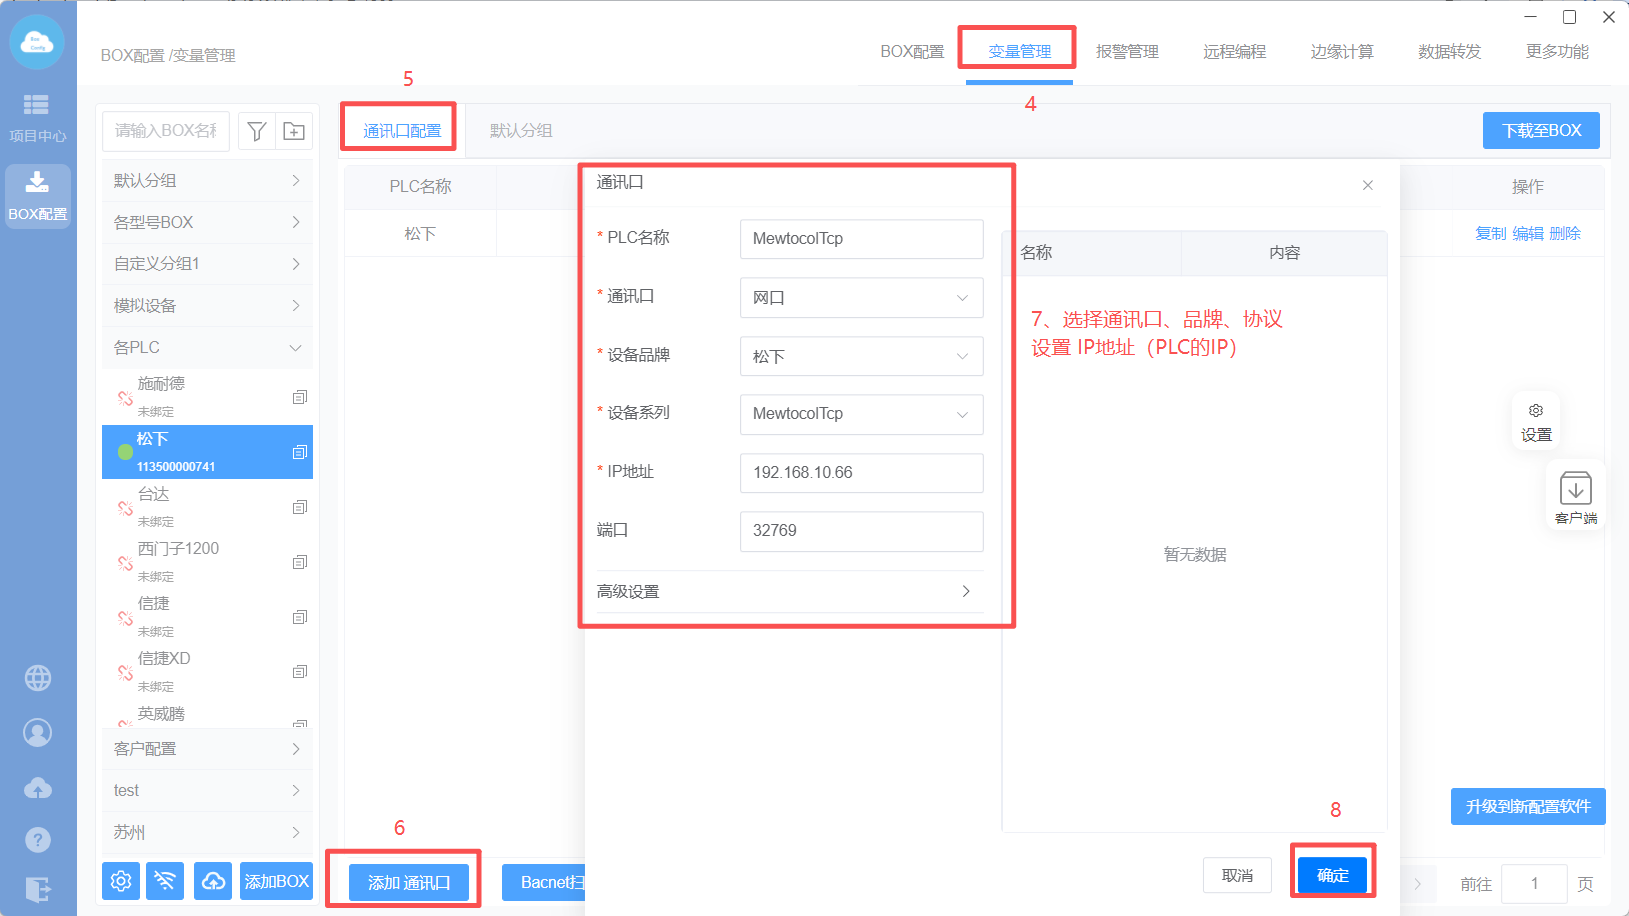1629x916 pixels.
Task: Click the copy icon next to 施耐德
Action: pos(299,397)
